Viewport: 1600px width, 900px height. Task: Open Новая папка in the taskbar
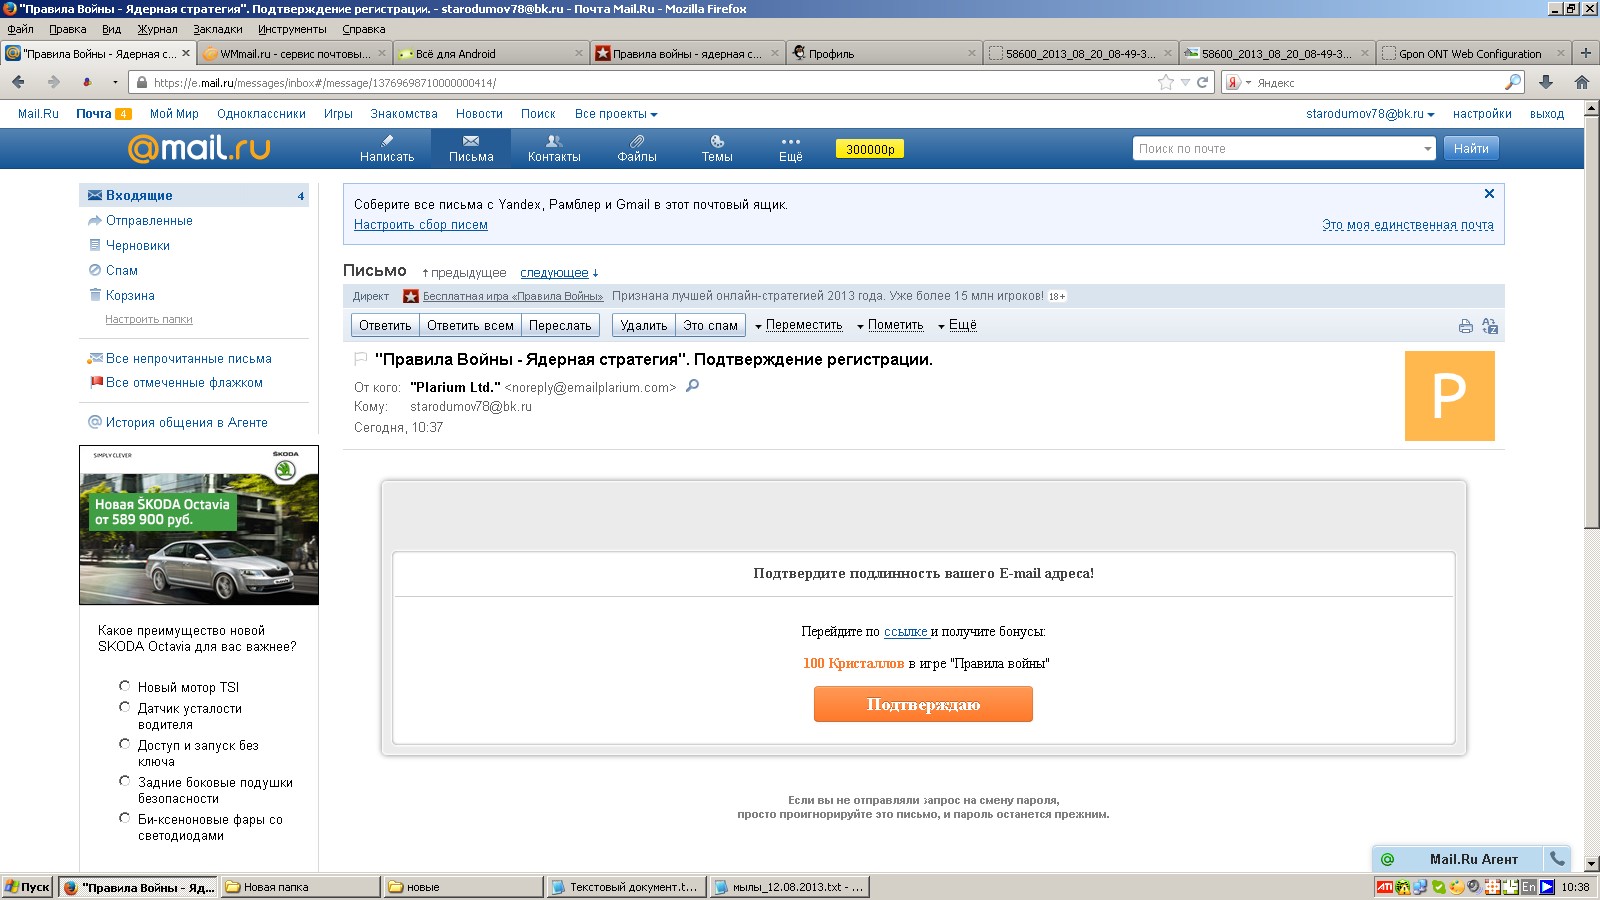click(300, 887)
